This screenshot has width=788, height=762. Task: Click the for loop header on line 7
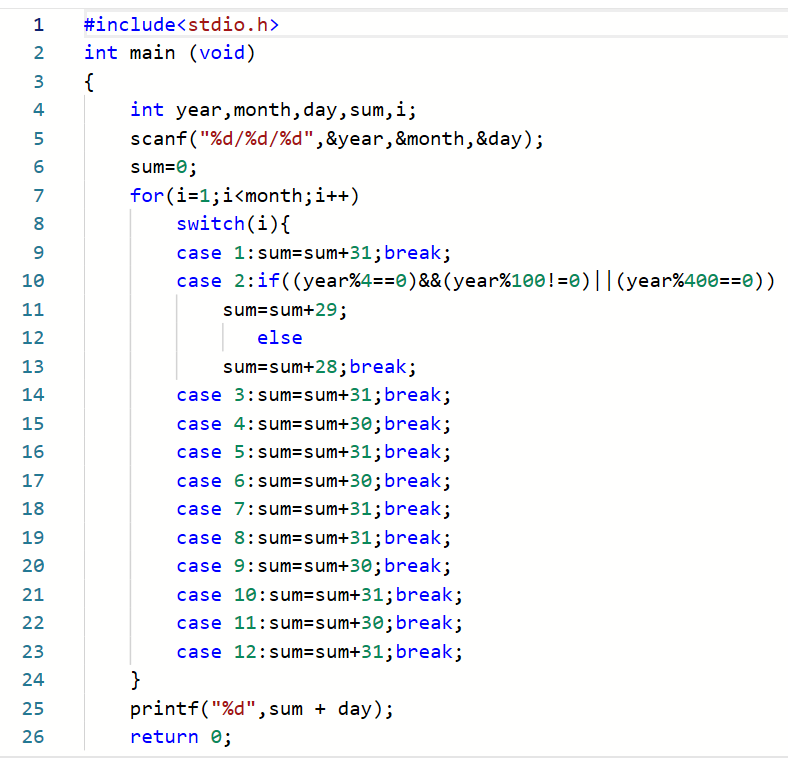coord(245,196)
